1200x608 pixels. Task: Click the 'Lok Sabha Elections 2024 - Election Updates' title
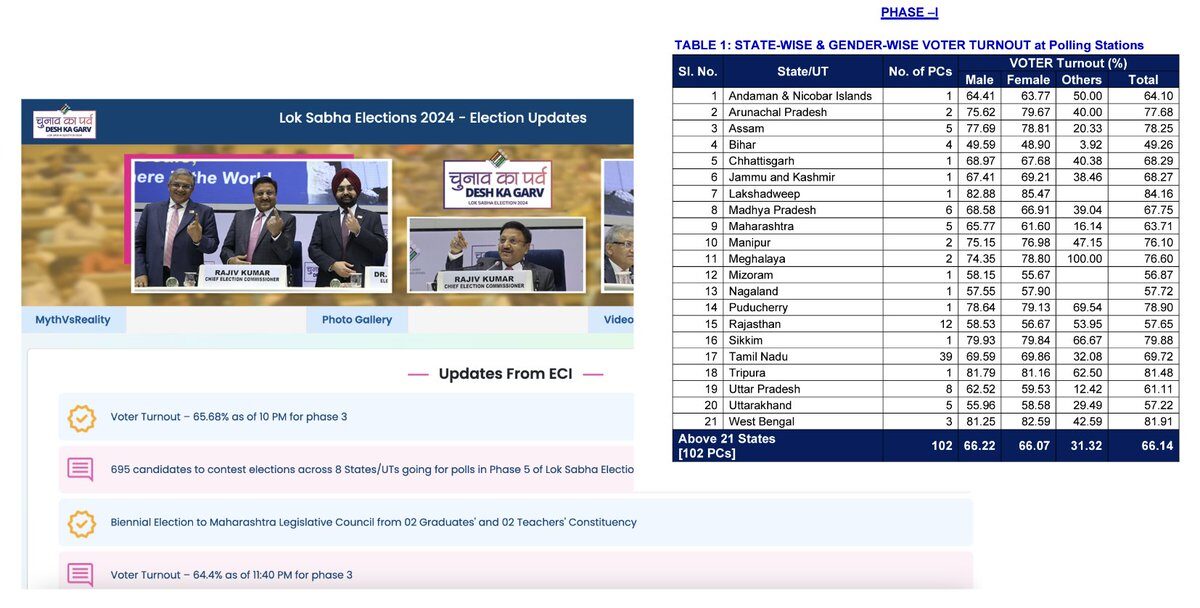click(x=433, y=118)
